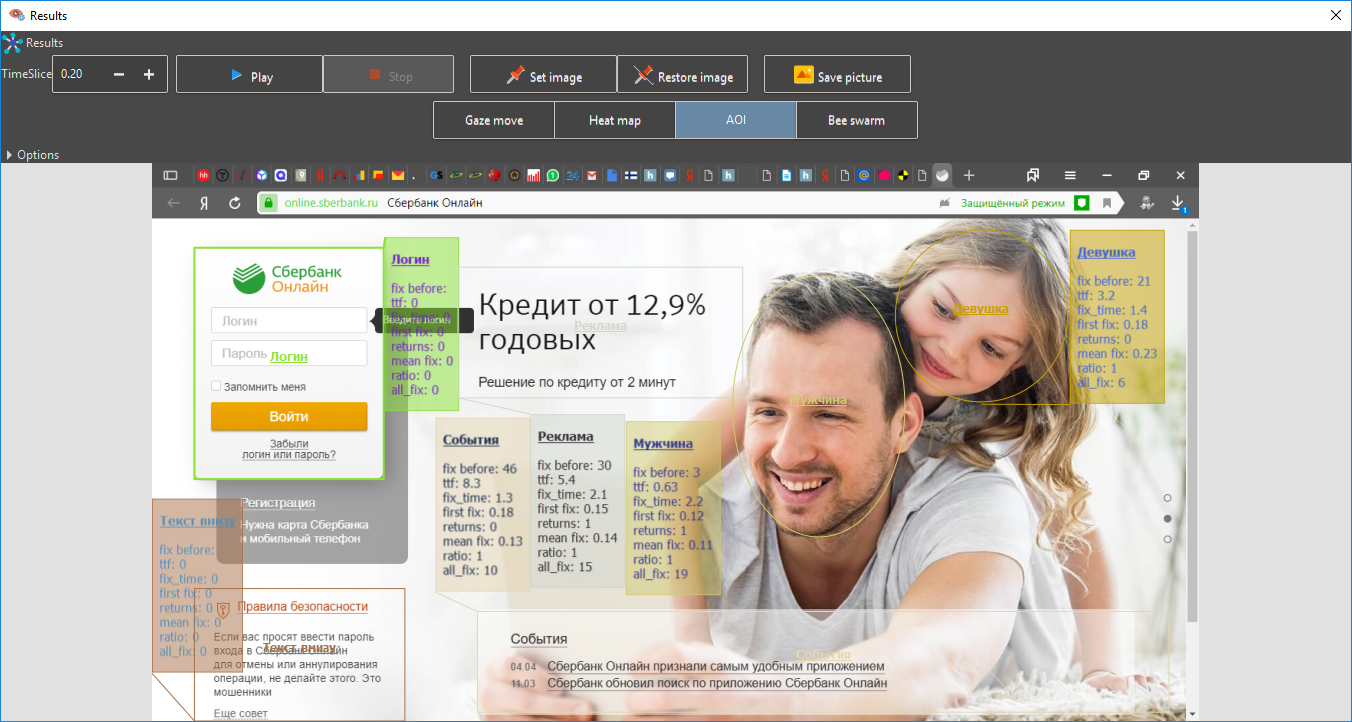Viewport: 1352px width, 722px height.
Task: Open news 'Сбербанк обновил поиск по приложению'
Action: pos(717,684)
